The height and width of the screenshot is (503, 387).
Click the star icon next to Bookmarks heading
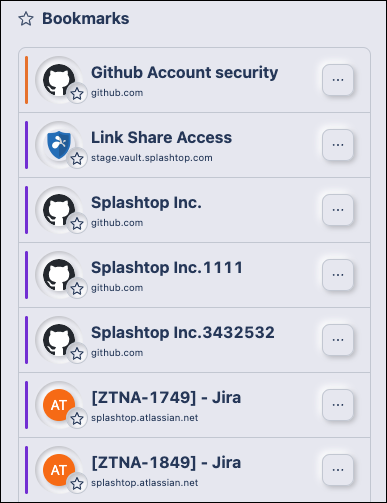coord(26,19)
